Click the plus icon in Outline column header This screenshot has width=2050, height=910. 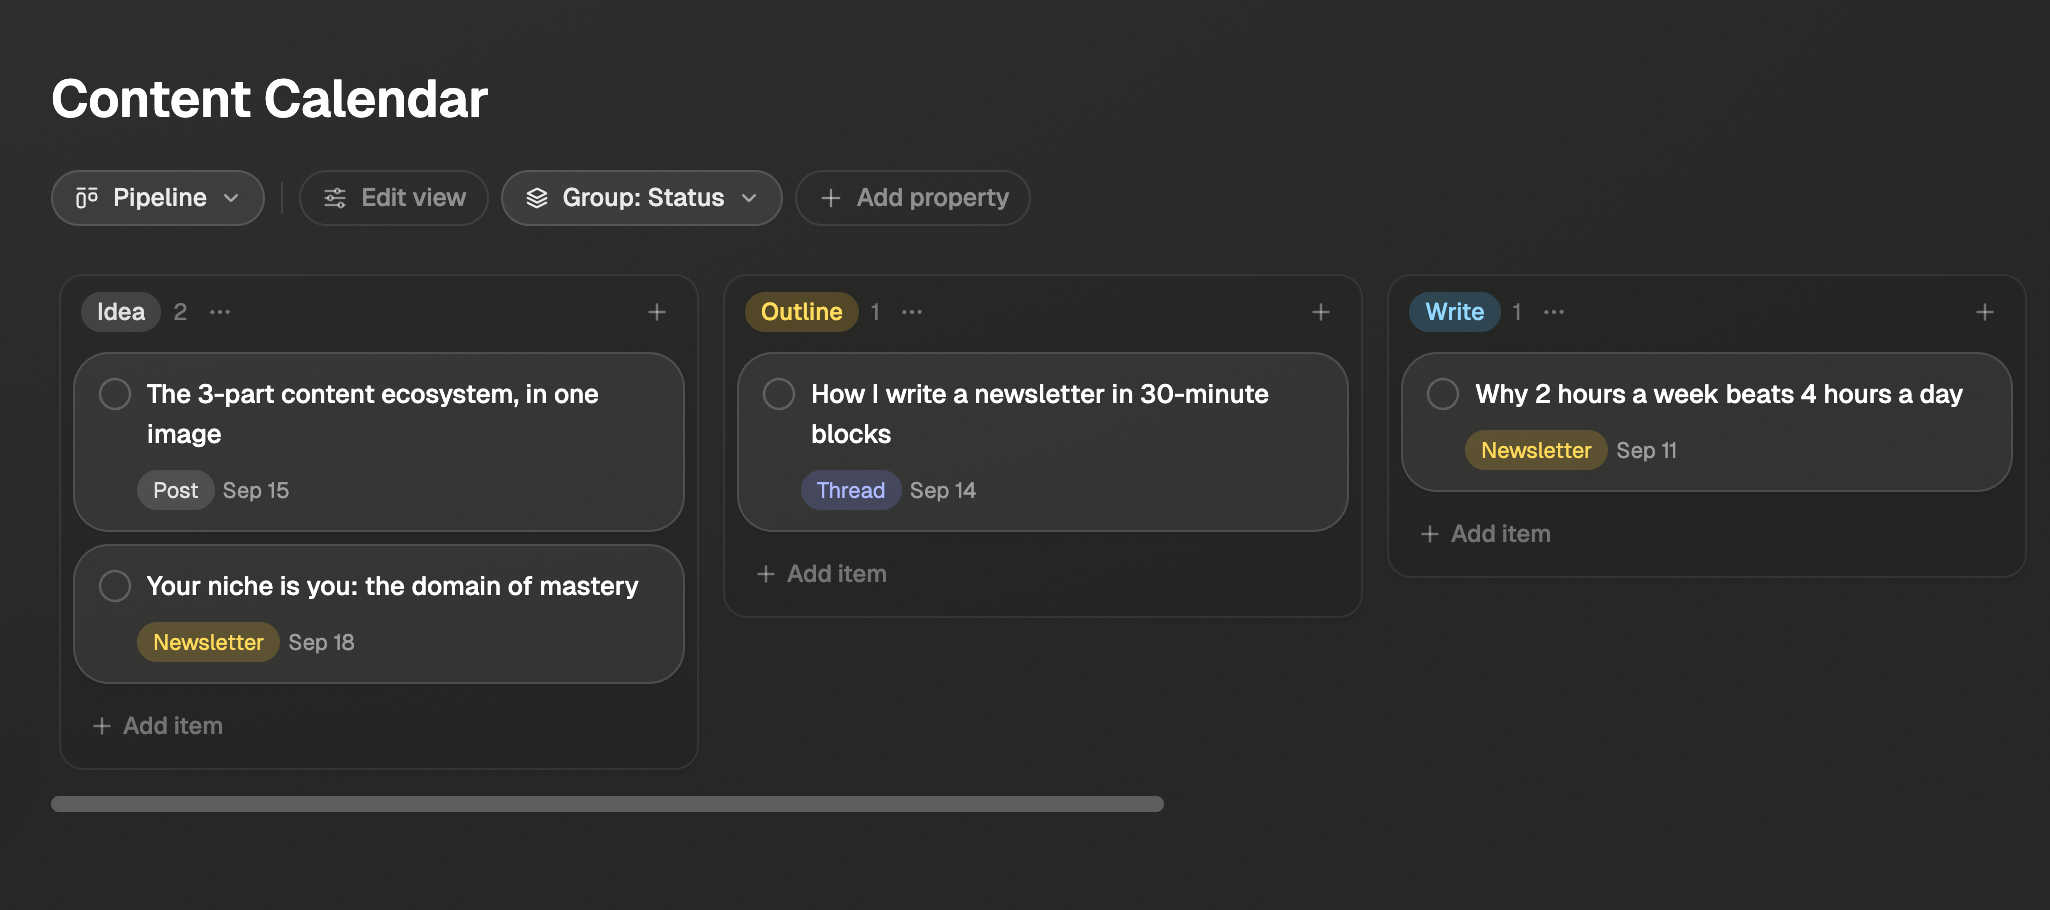click(x=1321, y=312)
